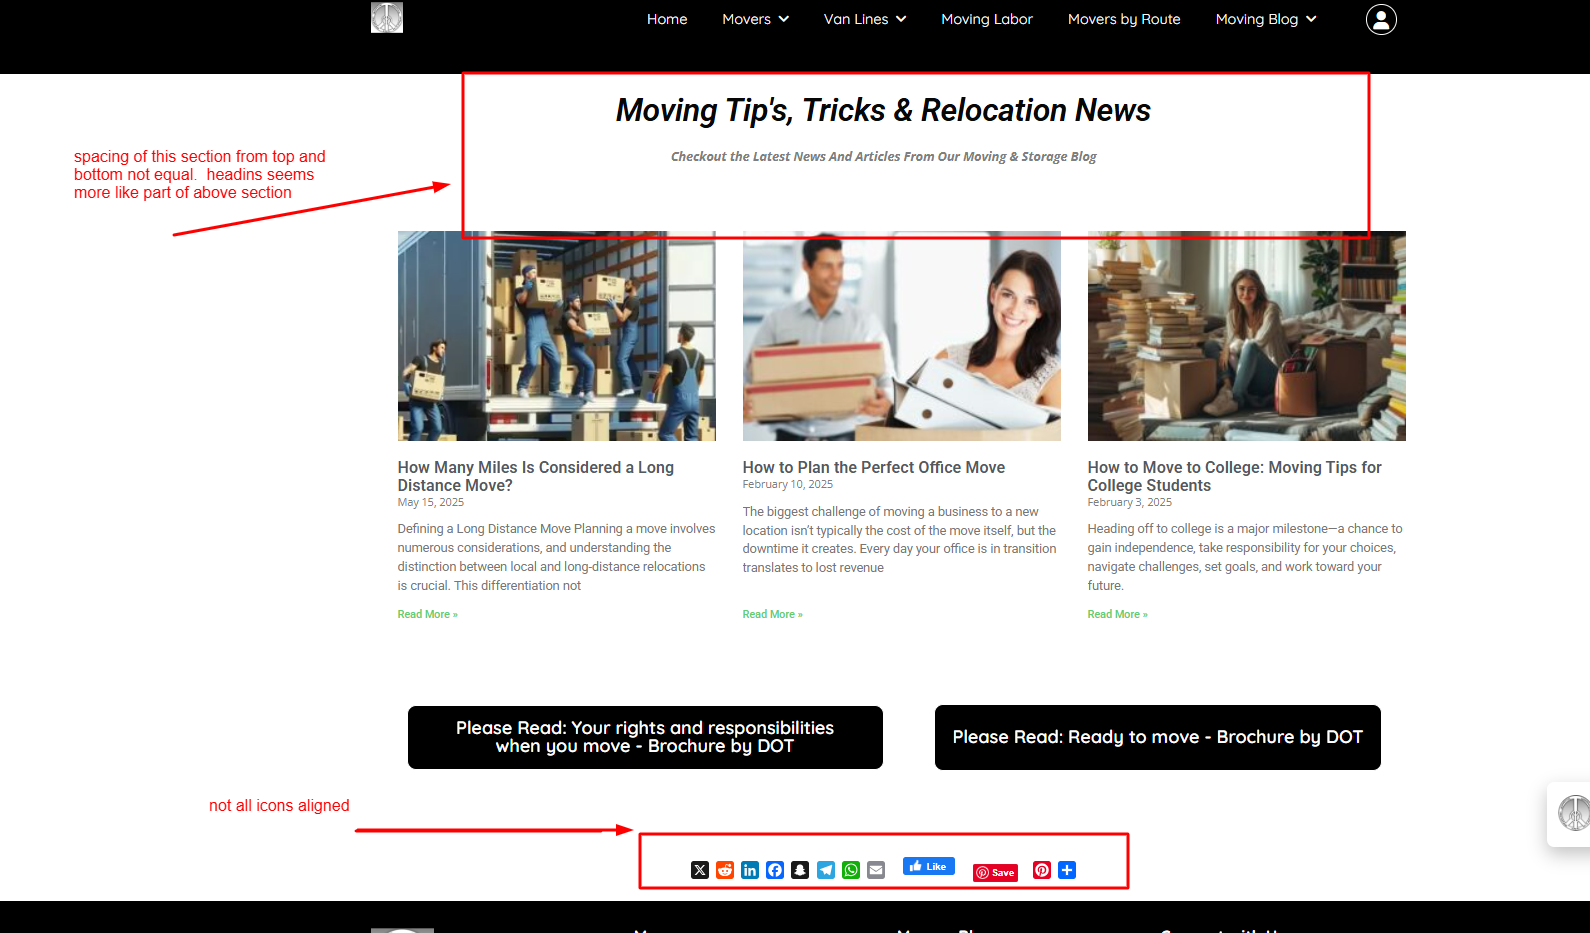This screenshot has height=933, width=1590.
Task: Click the Reddit share icon
Action: coord(725,870)
